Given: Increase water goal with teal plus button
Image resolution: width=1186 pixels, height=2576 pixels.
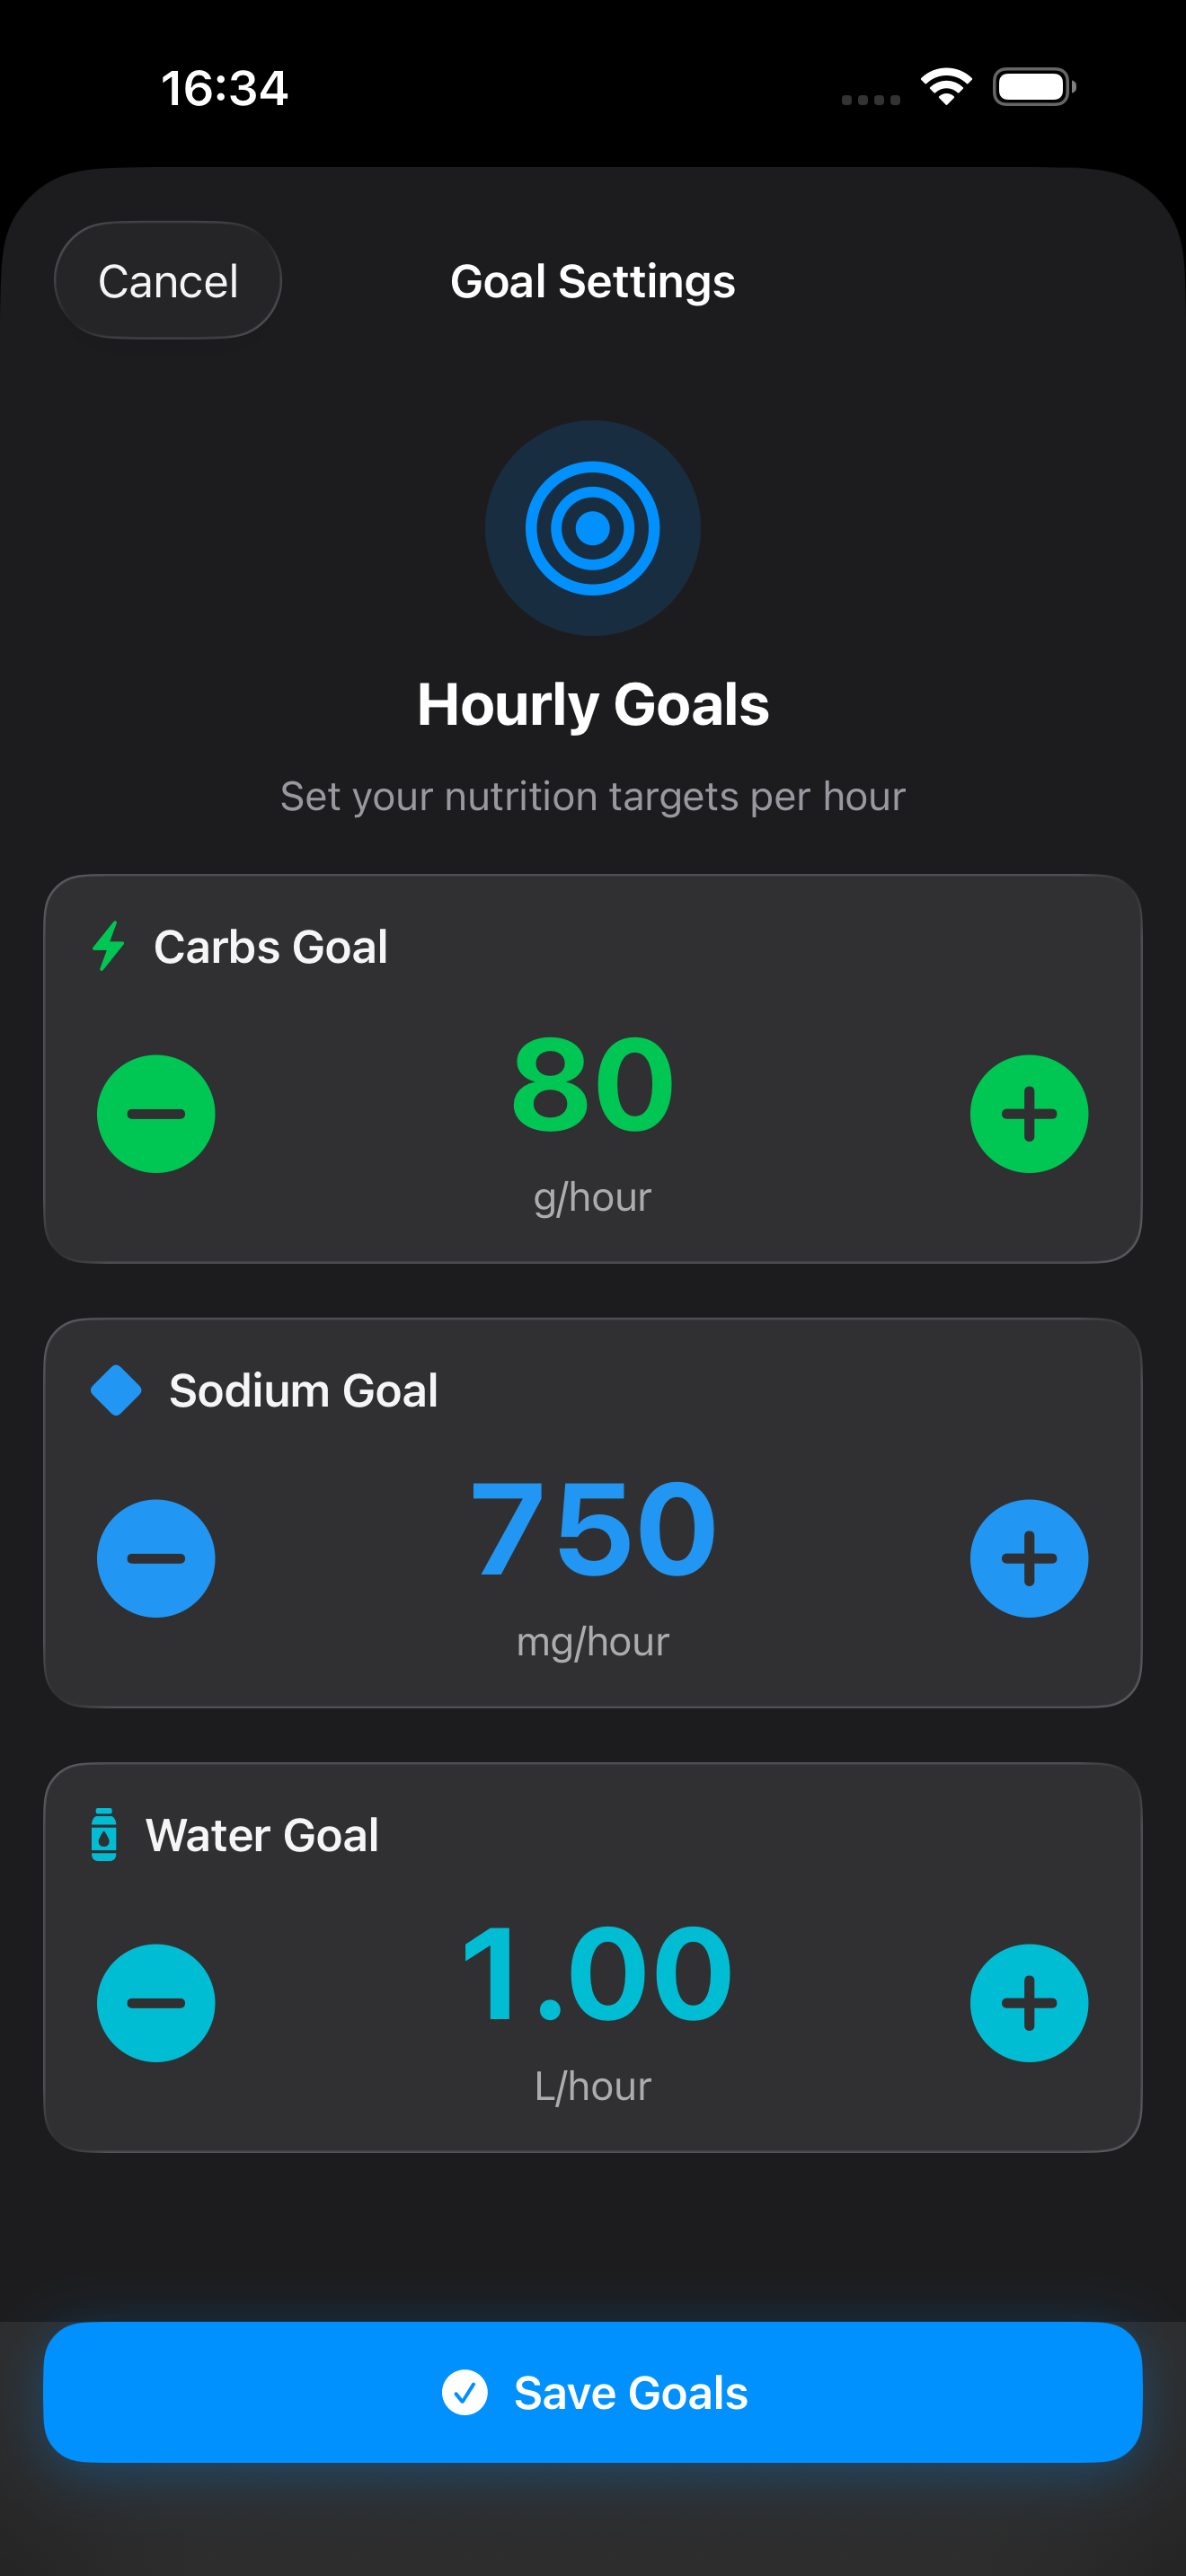Looking at the screenshot, I should tap(1028, 2002).
